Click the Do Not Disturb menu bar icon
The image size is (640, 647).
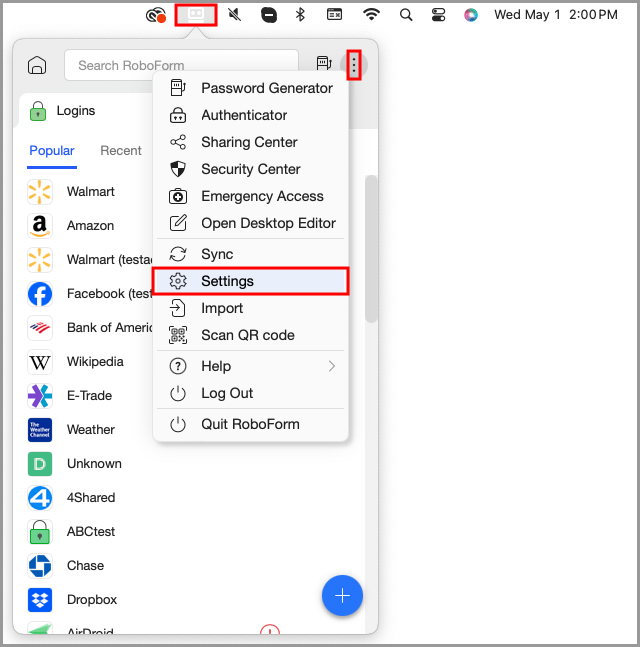pos(269,15)
